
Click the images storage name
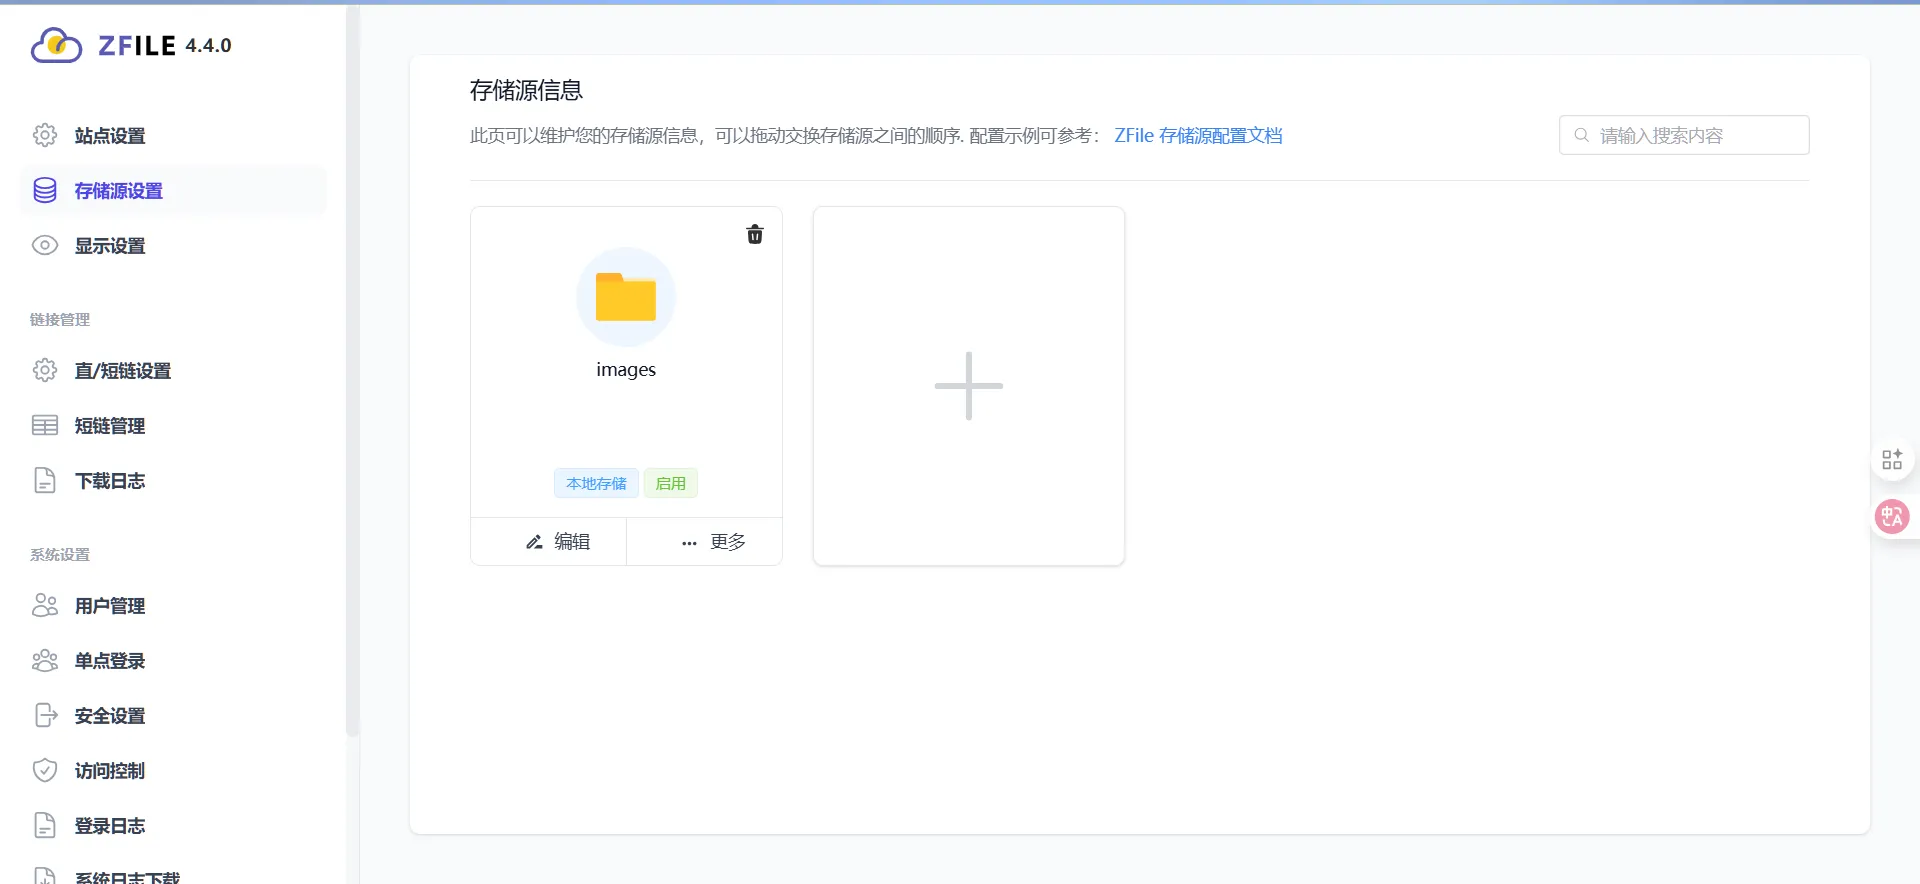click(x=626, y=369)
